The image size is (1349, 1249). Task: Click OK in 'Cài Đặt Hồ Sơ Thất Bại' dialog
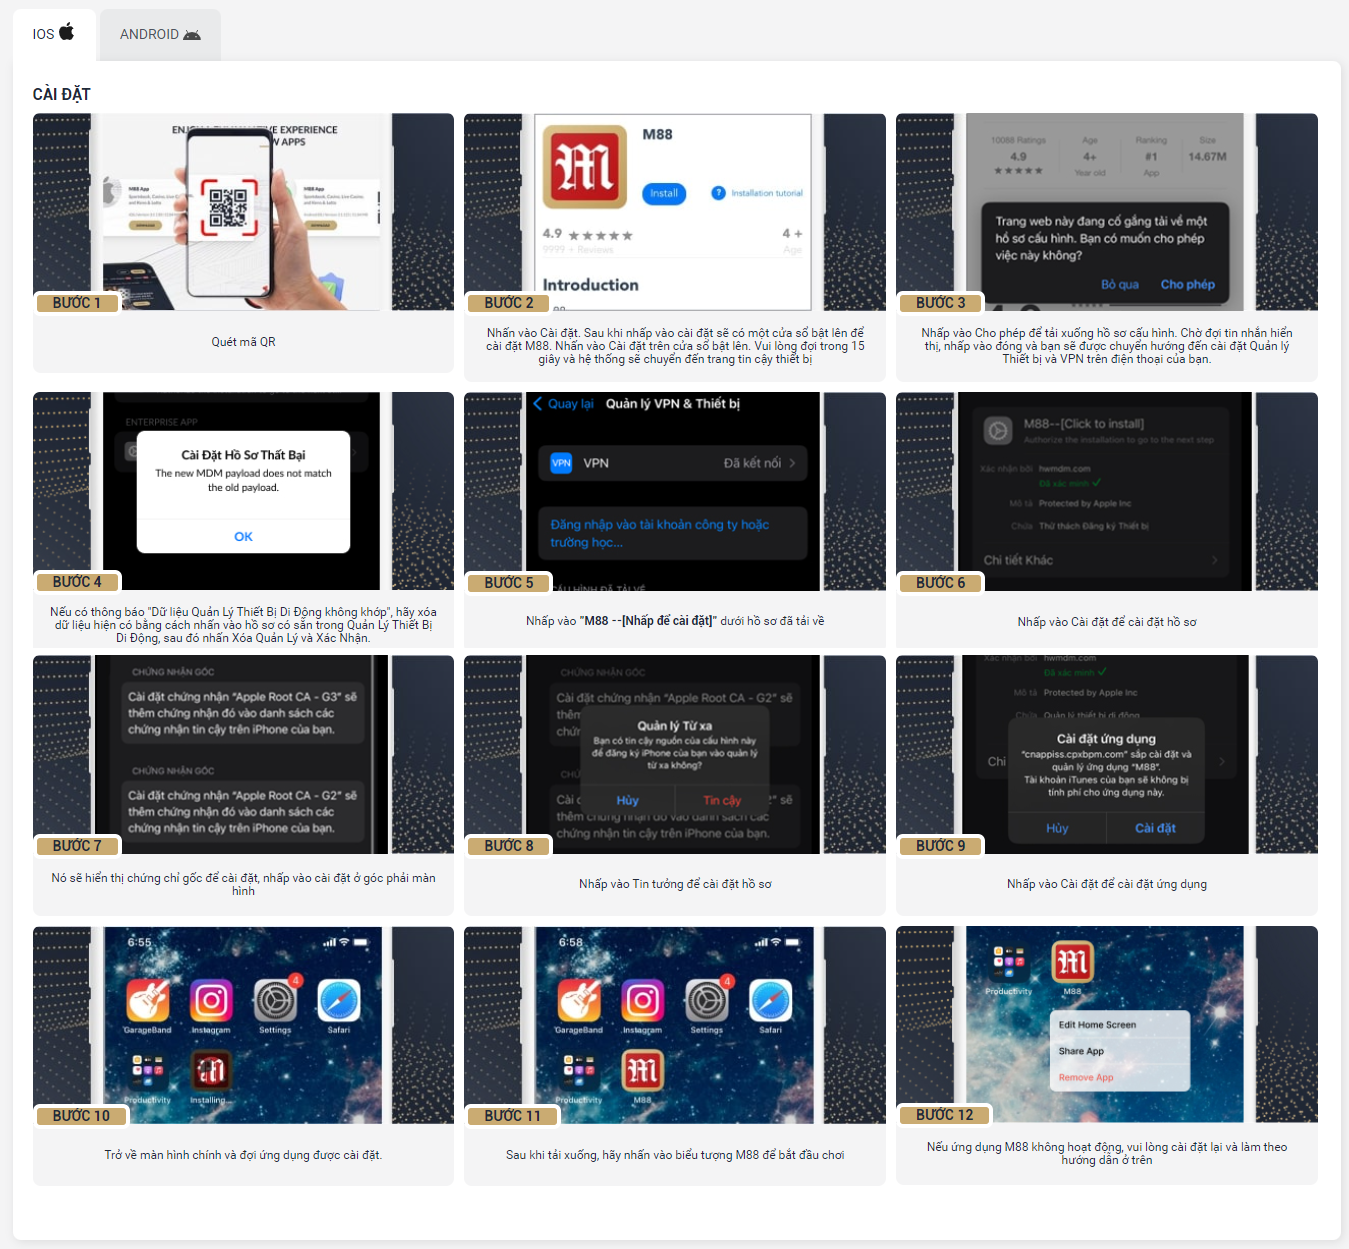coord(243,536)
